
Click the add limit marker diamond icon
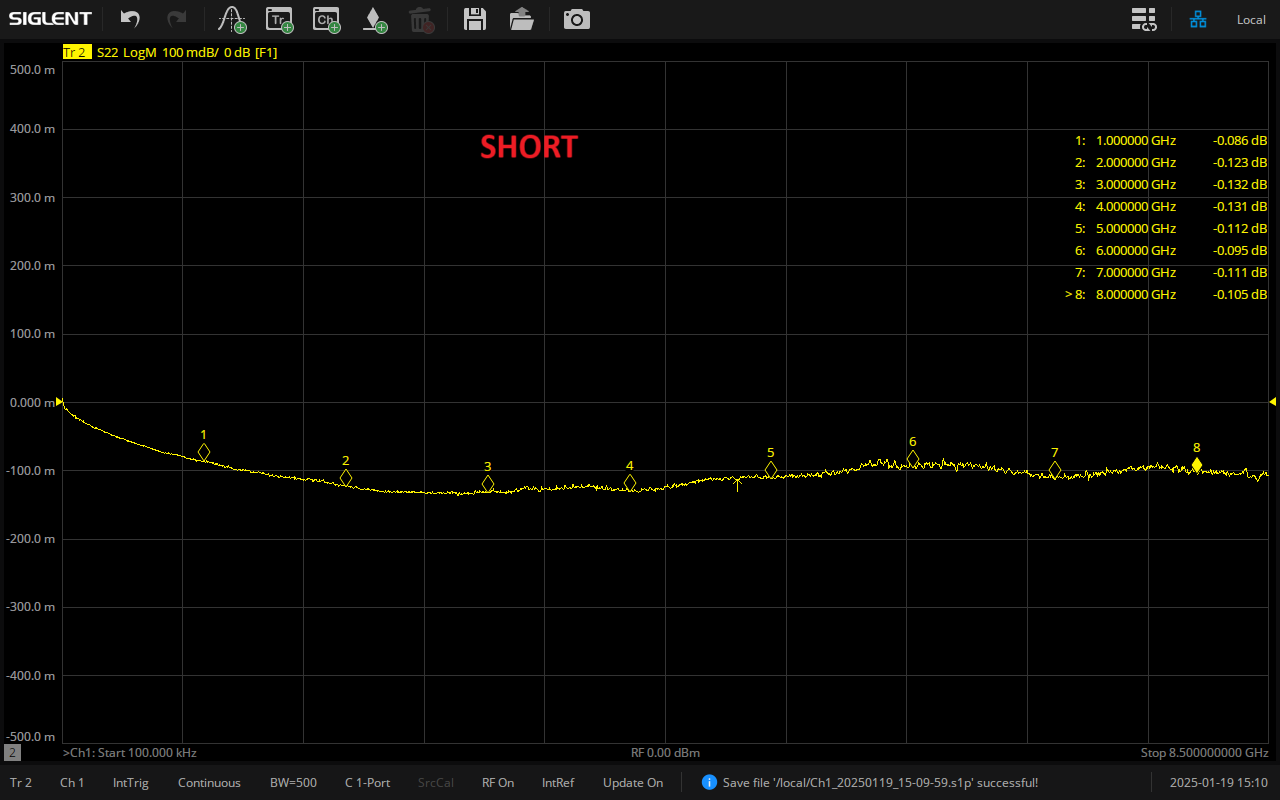[374, 19]
